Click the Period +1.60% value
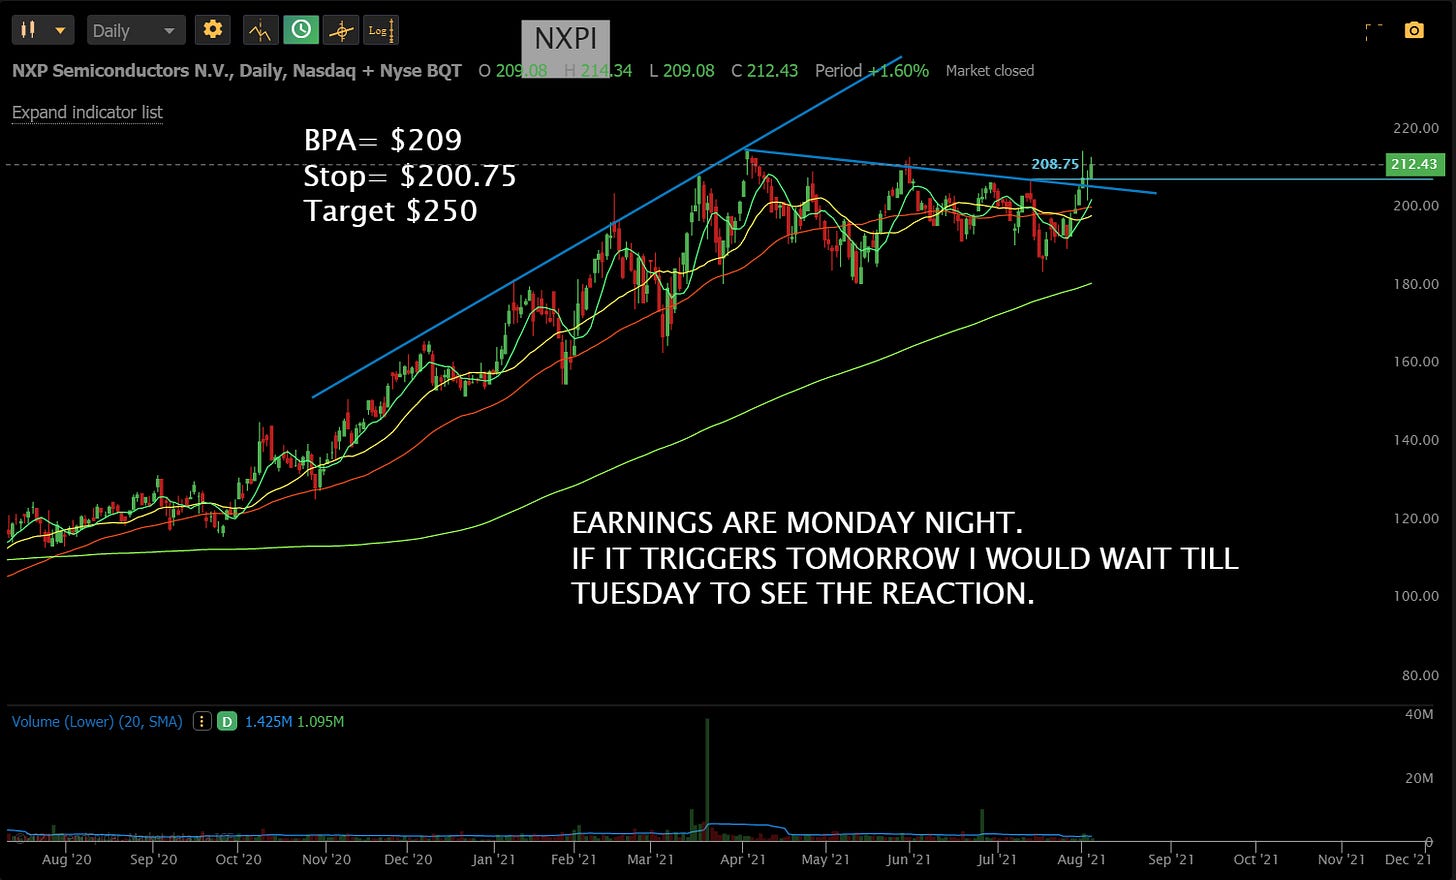 872,70
